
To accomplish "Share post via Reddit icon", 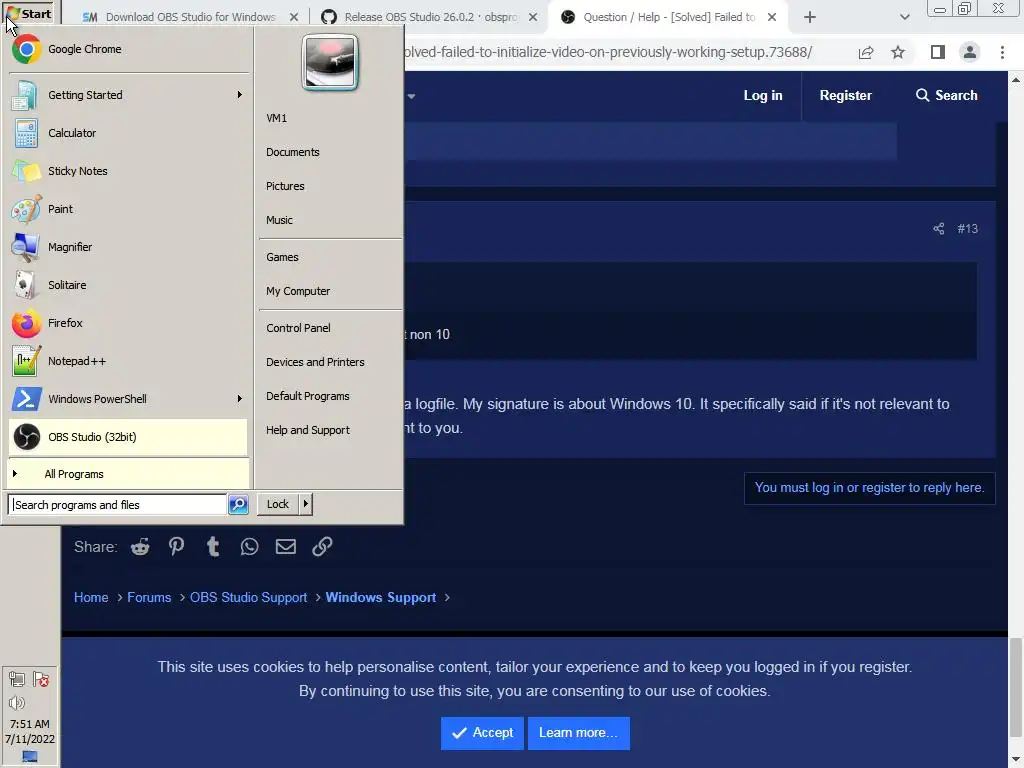I will point(140,547).
